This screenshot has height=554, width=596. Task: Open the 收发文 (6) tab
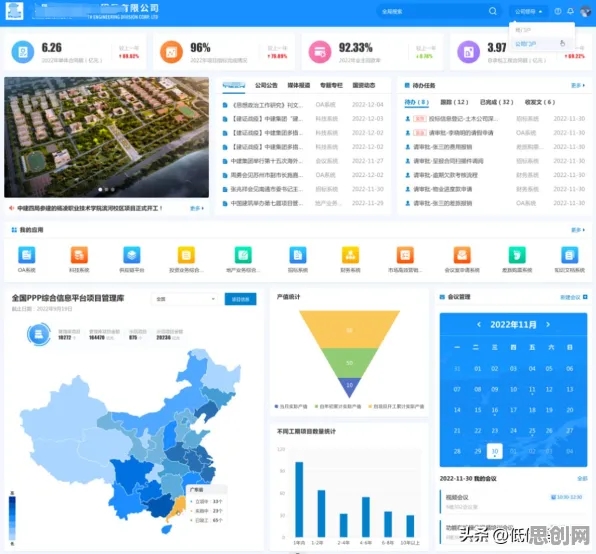[x=540, y=102]
